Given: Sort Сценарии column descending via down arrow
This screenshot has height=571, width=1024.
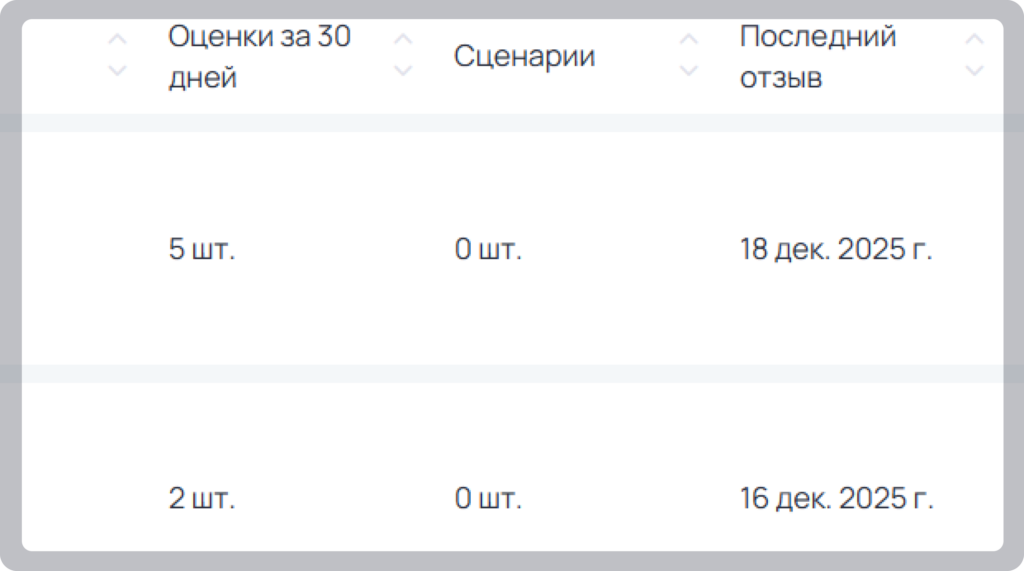Looking at the screenshot, I should click(x=688, y=70).
